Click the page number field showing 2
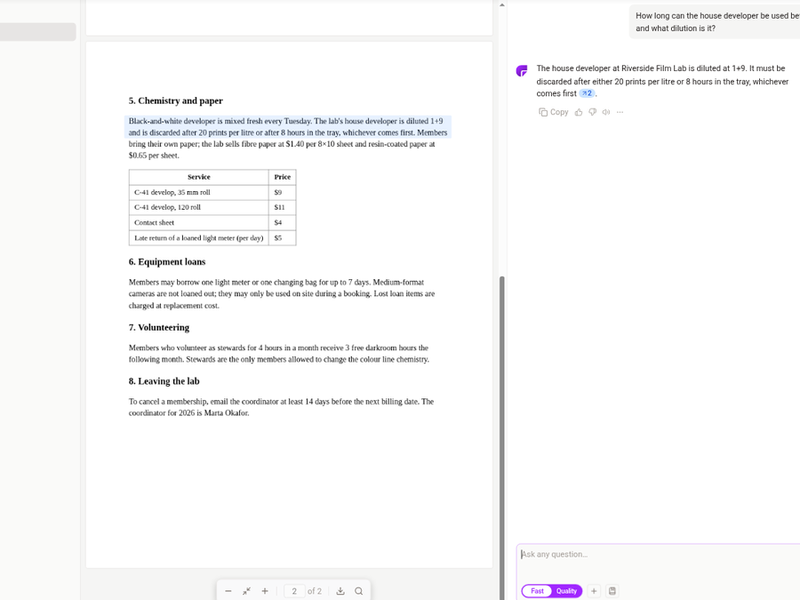This screenshot has height=600, width=800. pos(294,591)
